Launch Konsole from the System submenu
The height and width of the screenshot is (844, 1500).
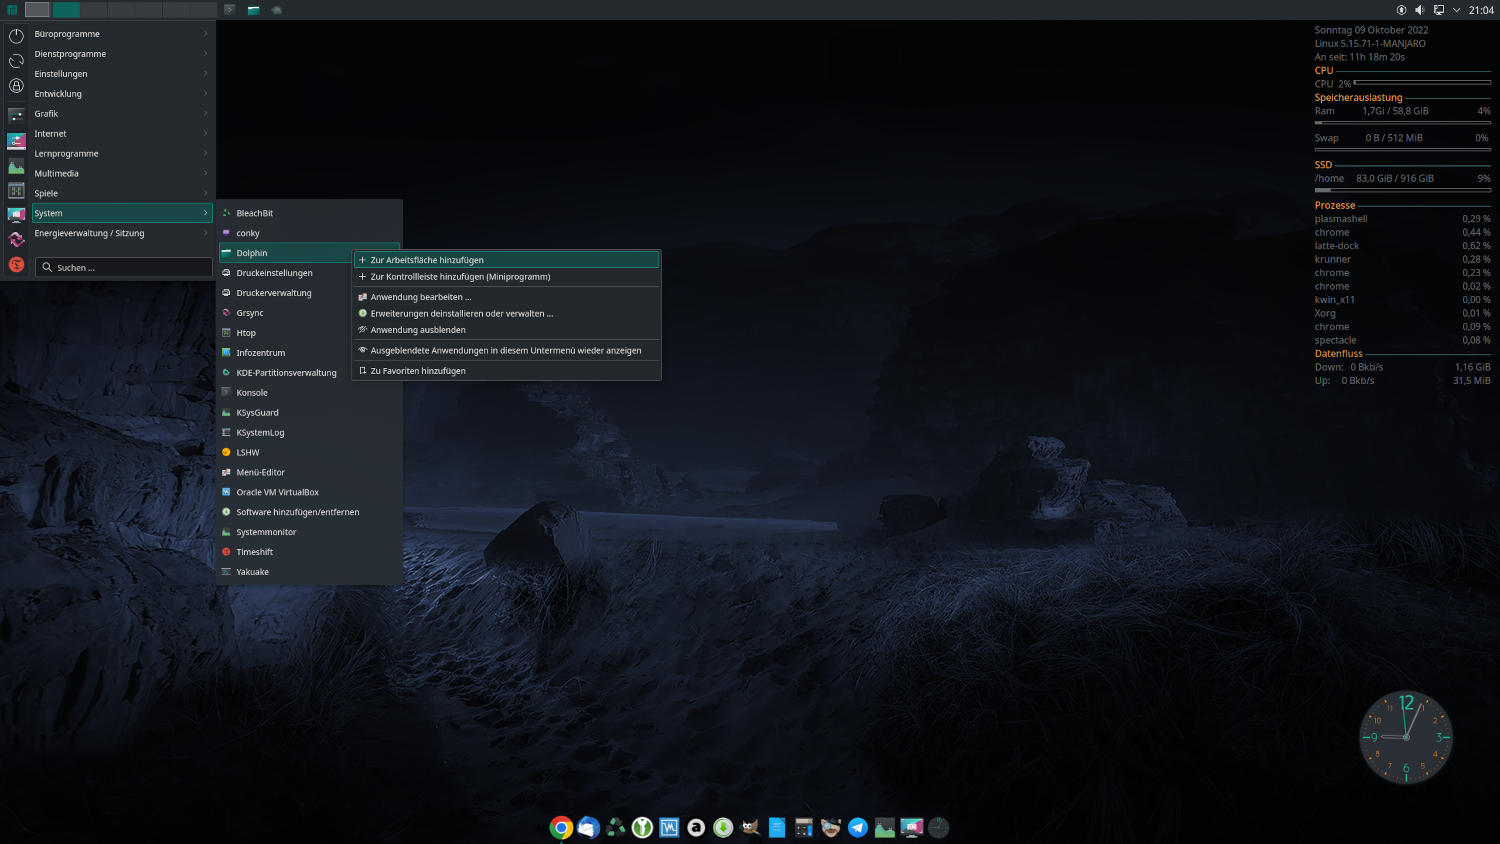point(310,393)
